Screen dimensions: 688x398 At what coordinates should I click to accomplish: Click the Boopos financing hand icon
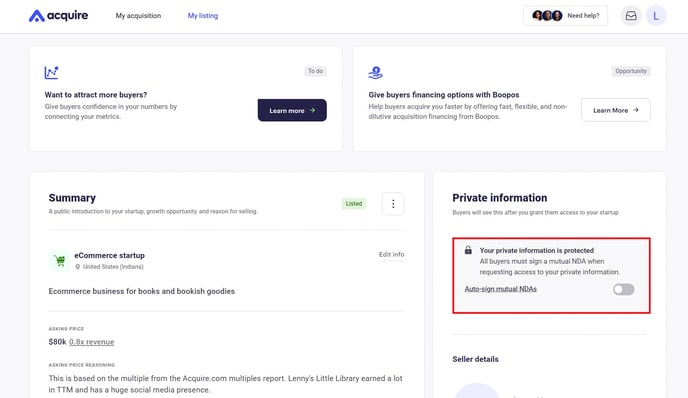(376, 72)
